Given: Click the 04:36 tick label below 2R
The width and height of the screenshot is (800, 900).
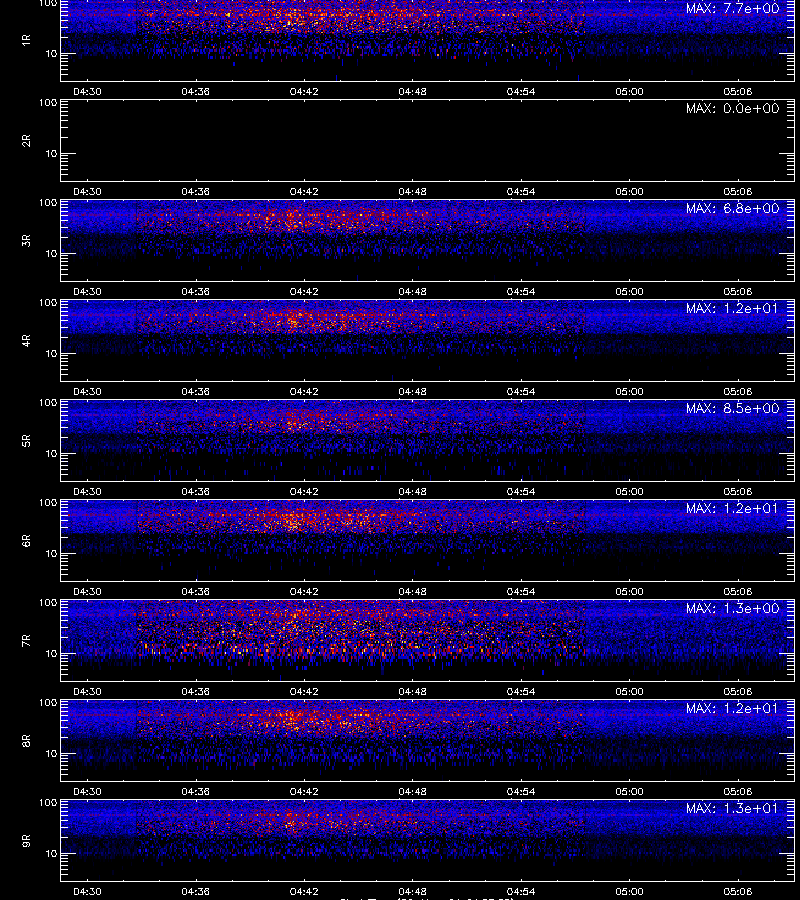Looking at the screenshot, I should click(196, 192).
